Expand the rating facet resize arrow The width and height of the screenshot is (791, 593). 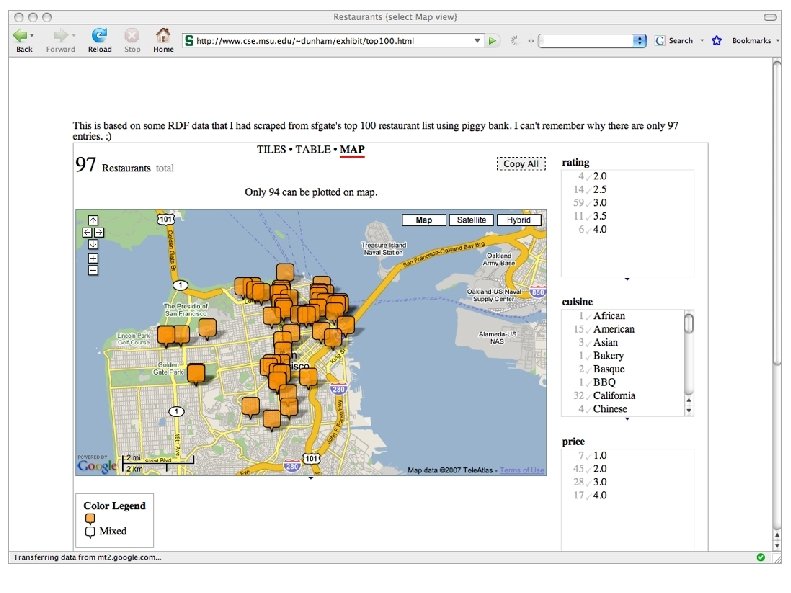tap(627, 279)
